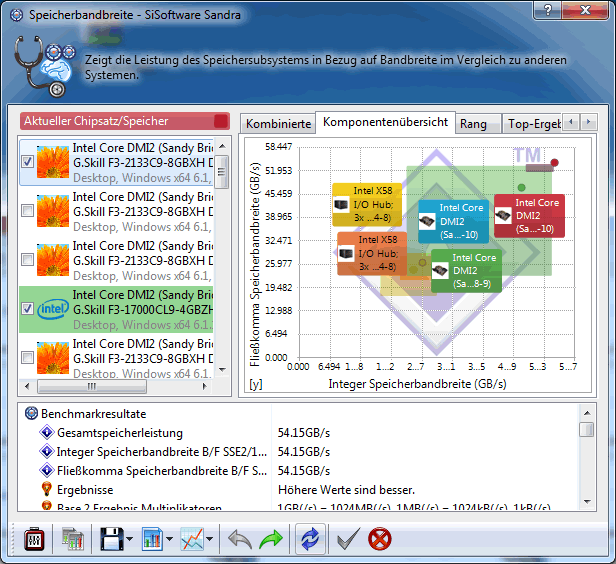Uncheck the G.Skill F3-17000CL9-4GBZH entry
The width and height of the screenshot is (616, 564).
click(x=28, y=309)
